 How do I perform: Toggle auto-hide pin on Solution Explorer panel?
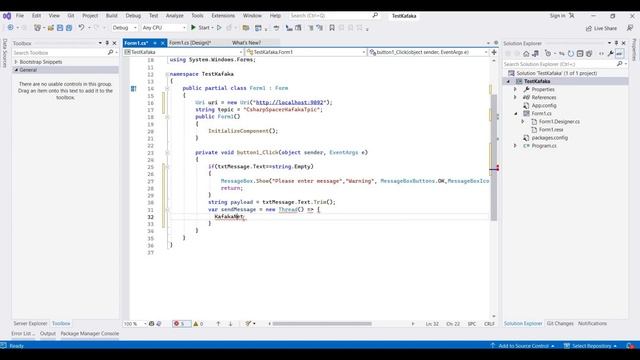(616, 43)
